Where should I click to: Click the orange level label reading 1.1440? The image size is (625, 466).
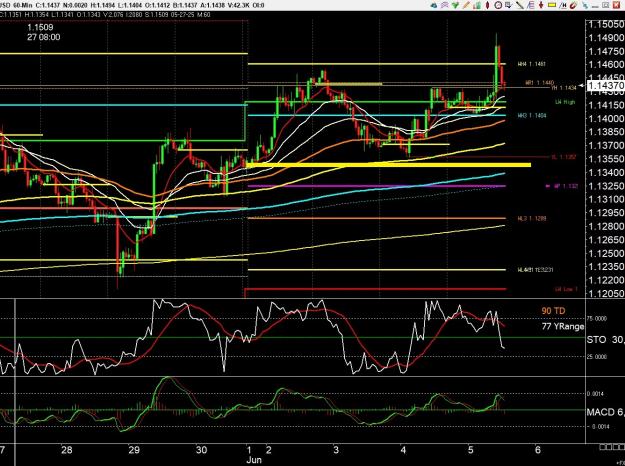[540, 83]
